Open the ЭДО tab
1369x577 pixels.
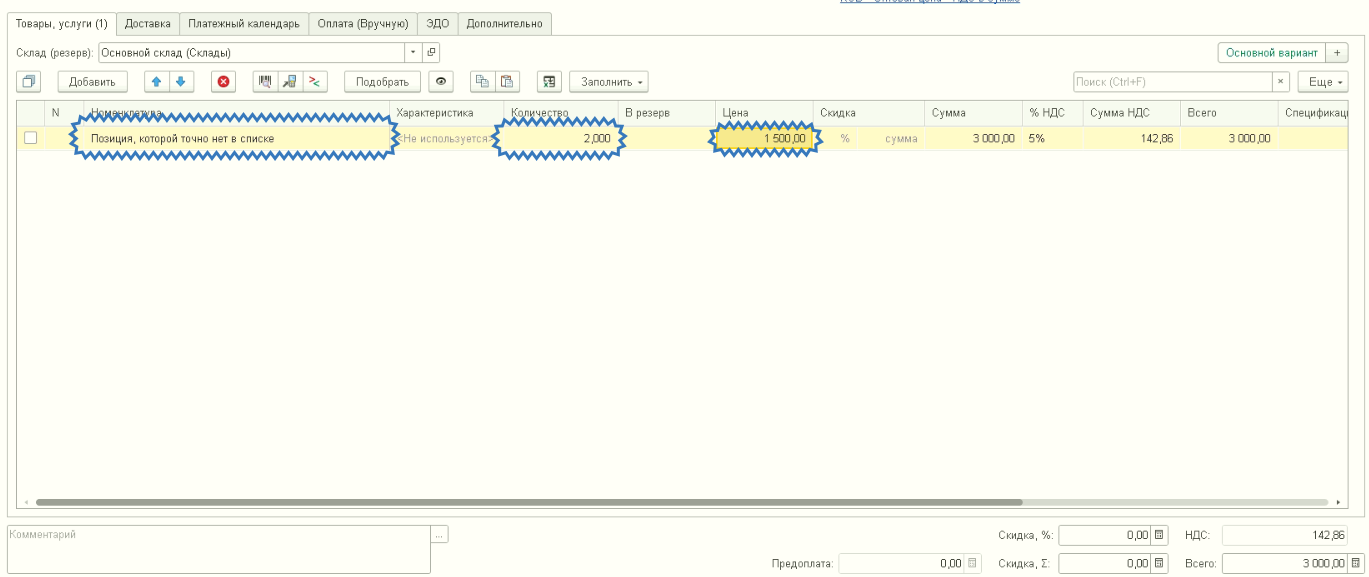click(438, 23)
